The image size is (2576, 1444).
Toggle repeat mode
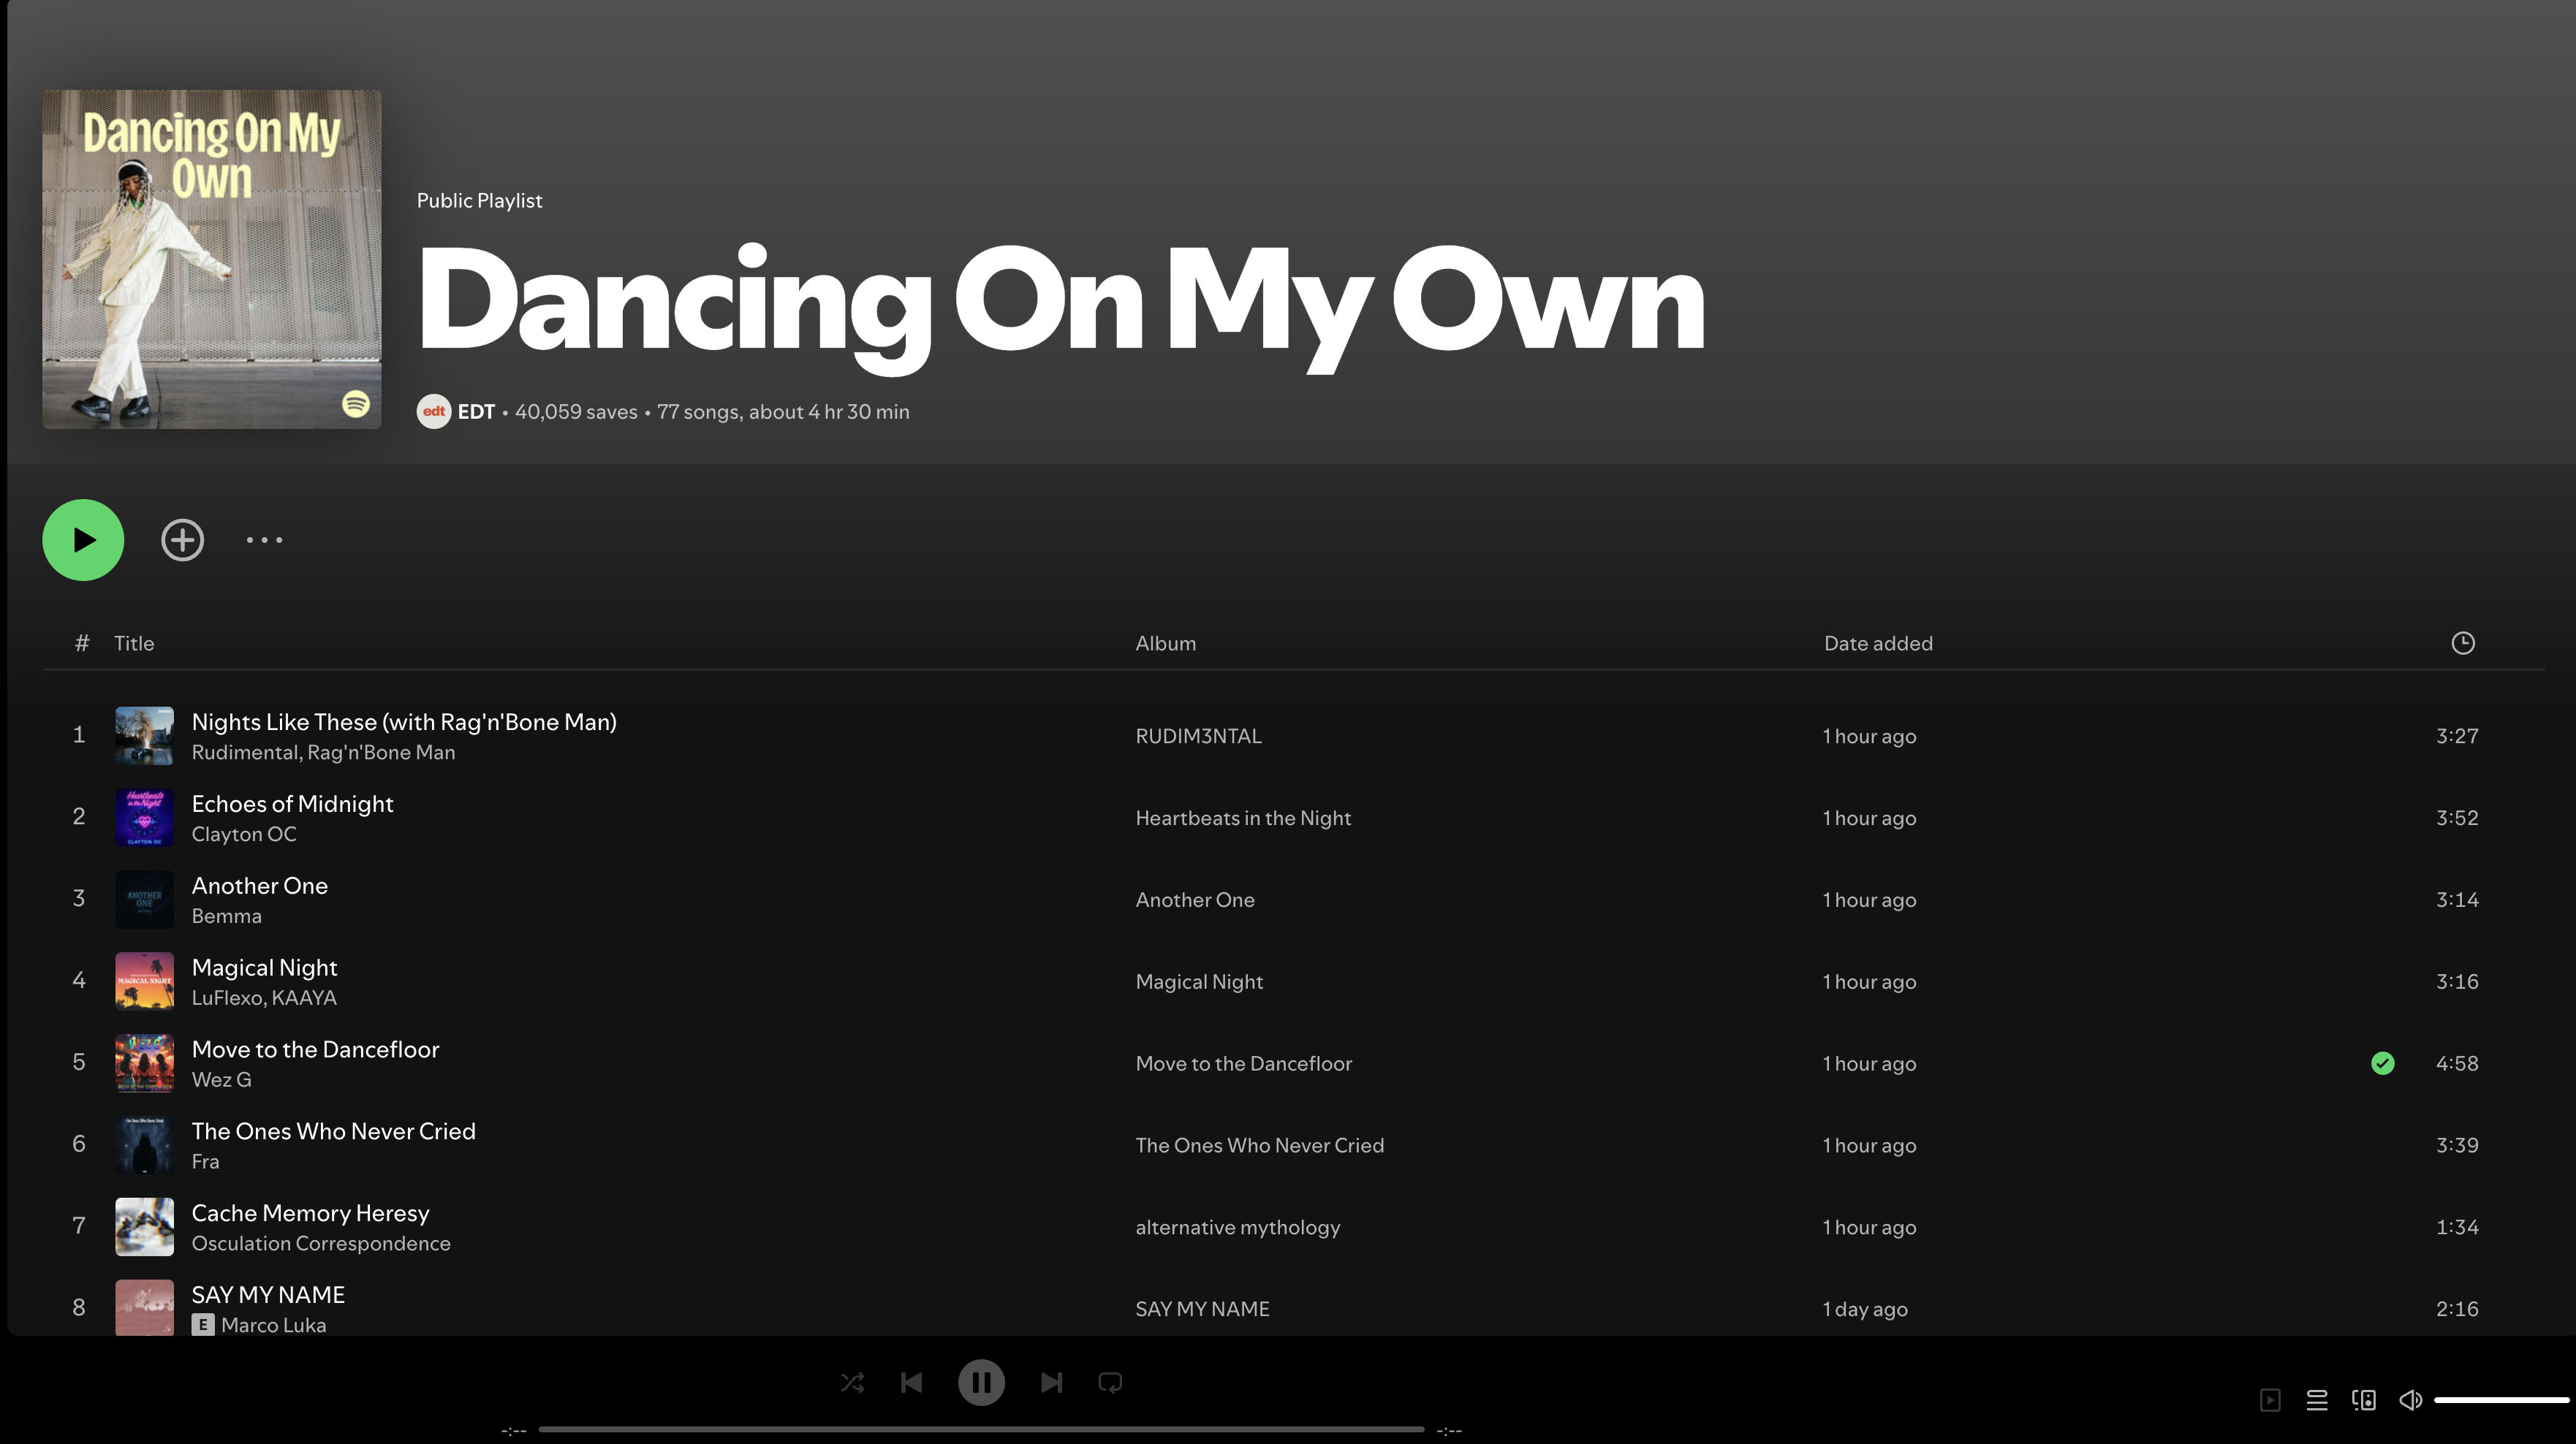pyautogui.click(x=1110, y=1382)
